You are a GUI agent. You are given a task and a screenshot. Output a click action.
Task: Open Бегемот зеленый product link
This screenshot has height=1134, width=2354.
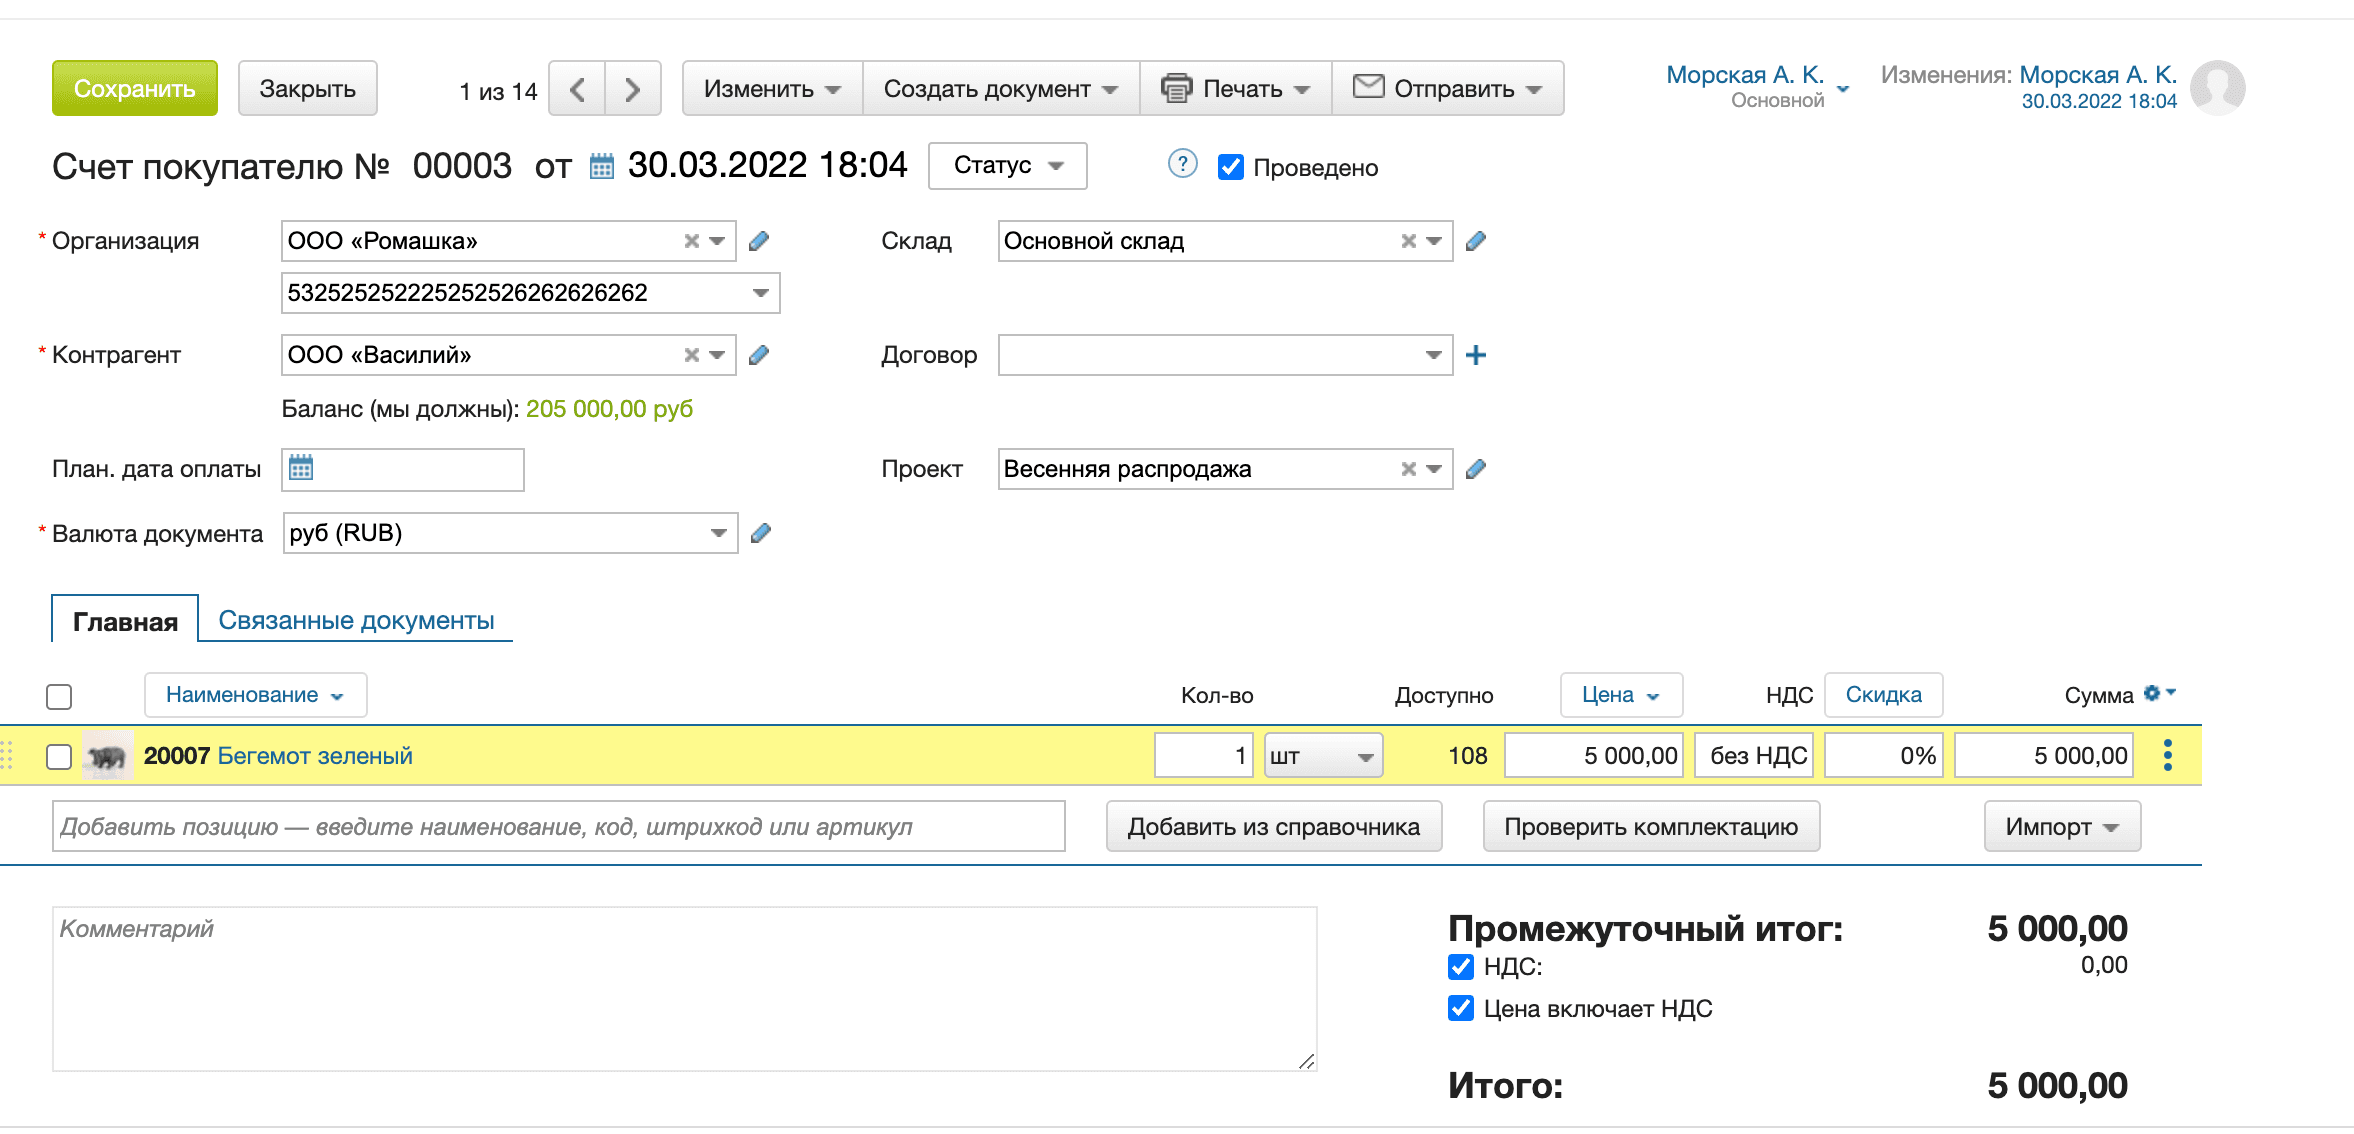click(314, 756)
